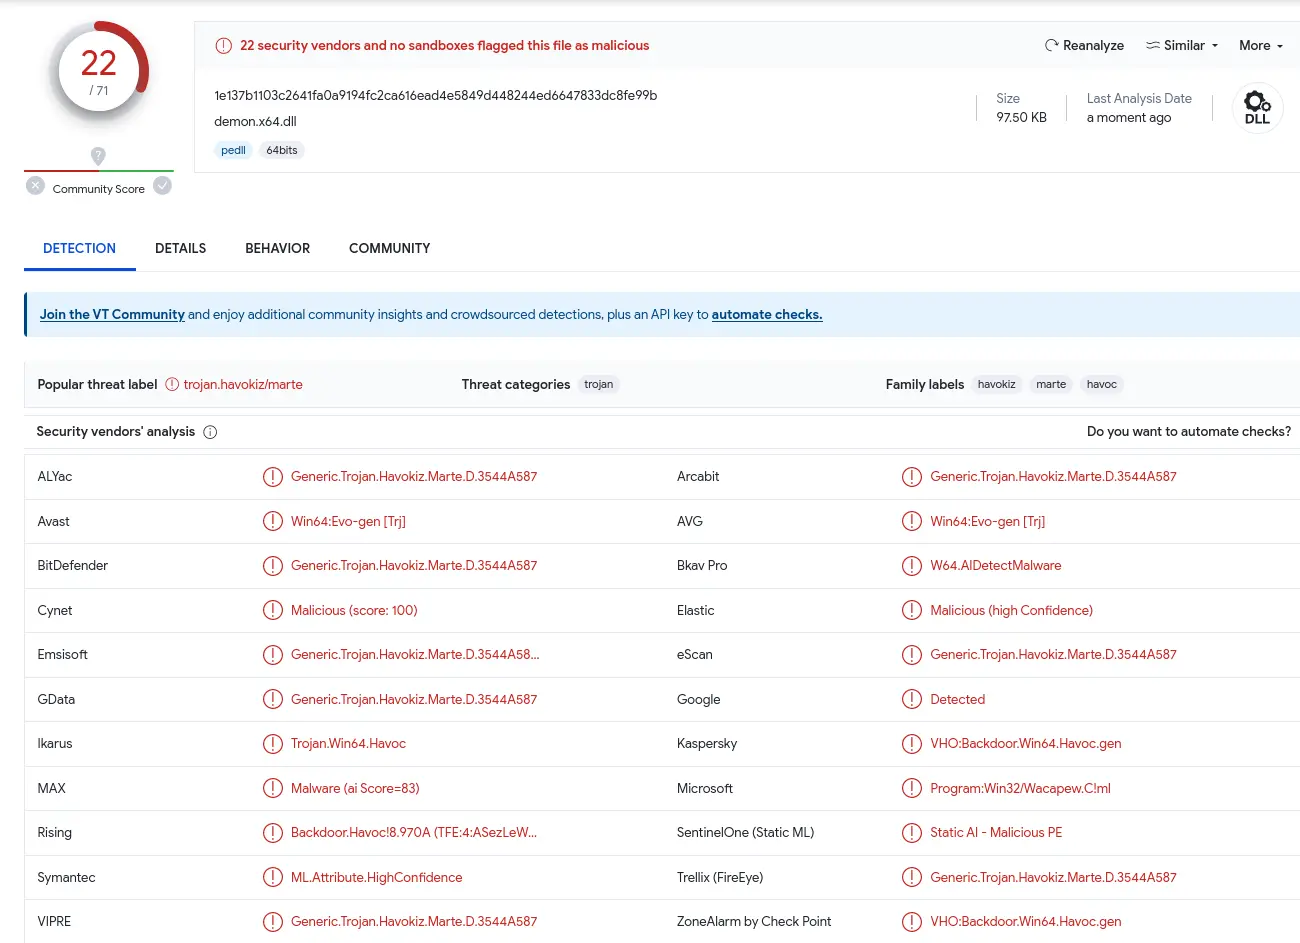Viewport: 1300px width, 943px height.
Task: Open the Similar dropdown menu
Action: (1182, 46)
